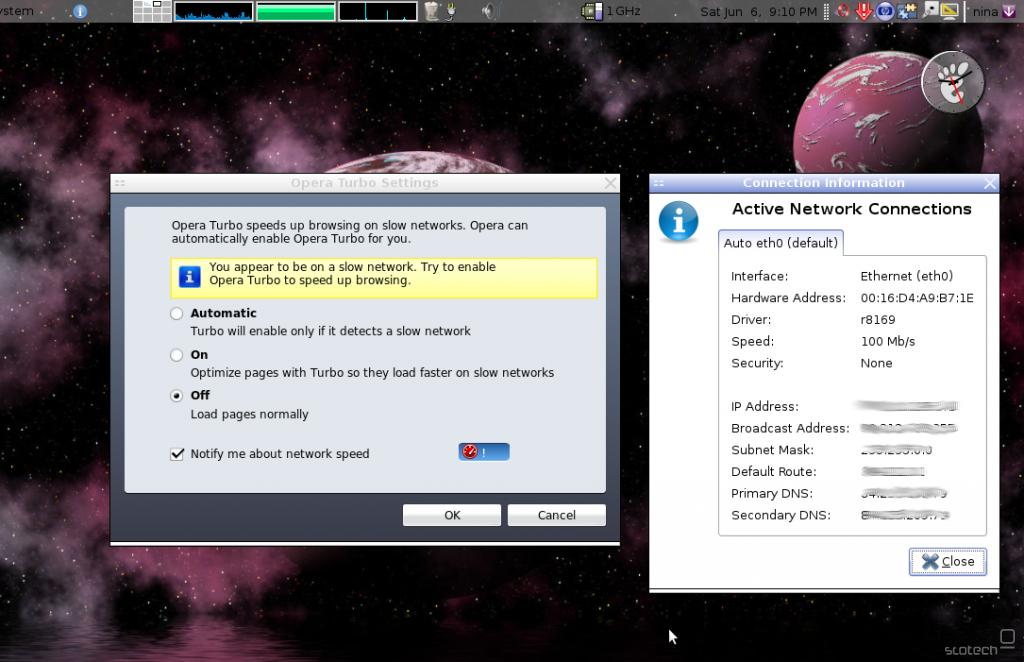
Task: Click the network connection tray icon
Action: coord(907,11)
